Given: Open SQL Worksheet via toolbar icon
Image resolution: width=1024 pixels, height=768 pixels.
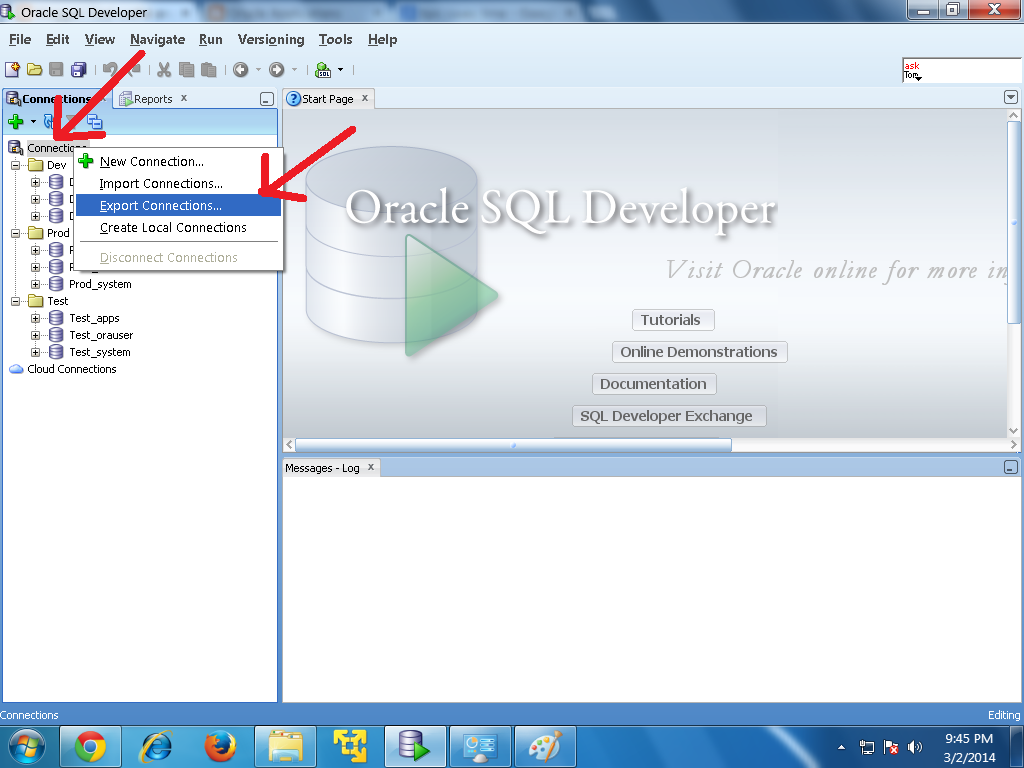Looking at the screenshot, I should point(323,69).
